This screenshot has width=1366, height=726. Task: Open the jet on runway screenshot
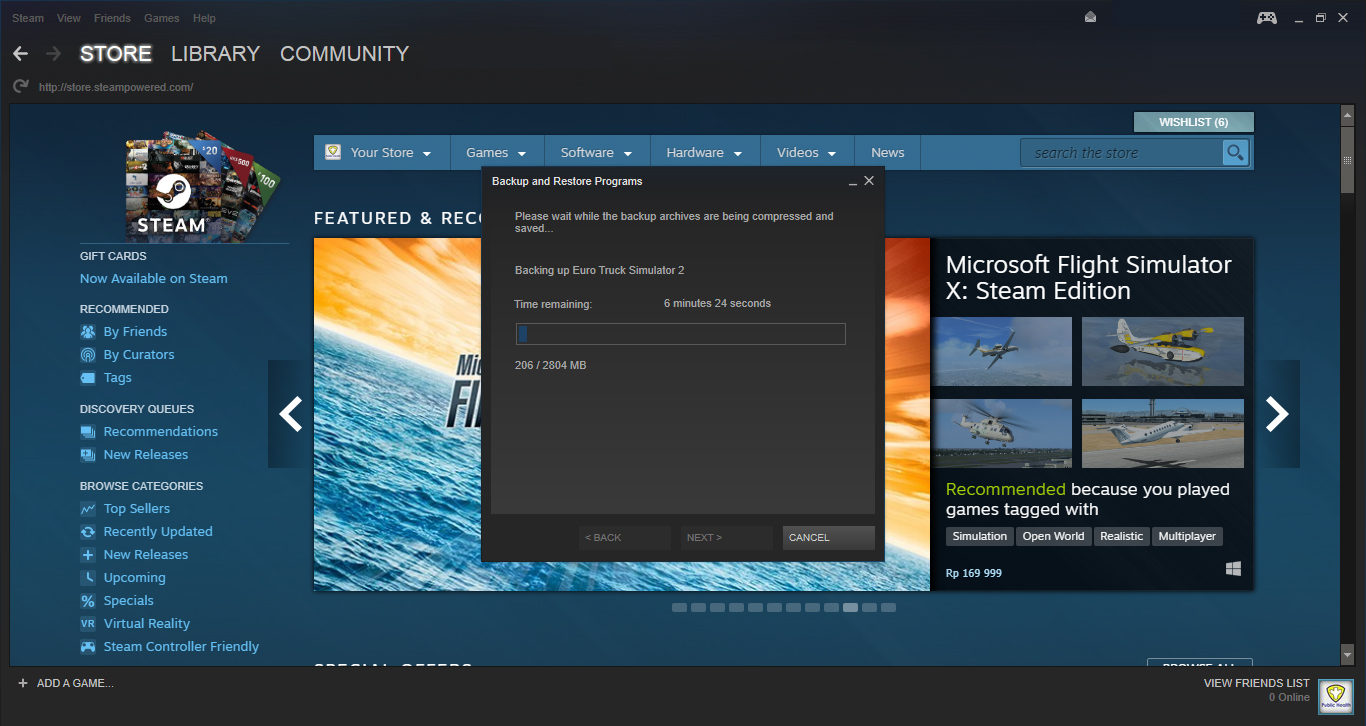click(x=1163, y=433)
